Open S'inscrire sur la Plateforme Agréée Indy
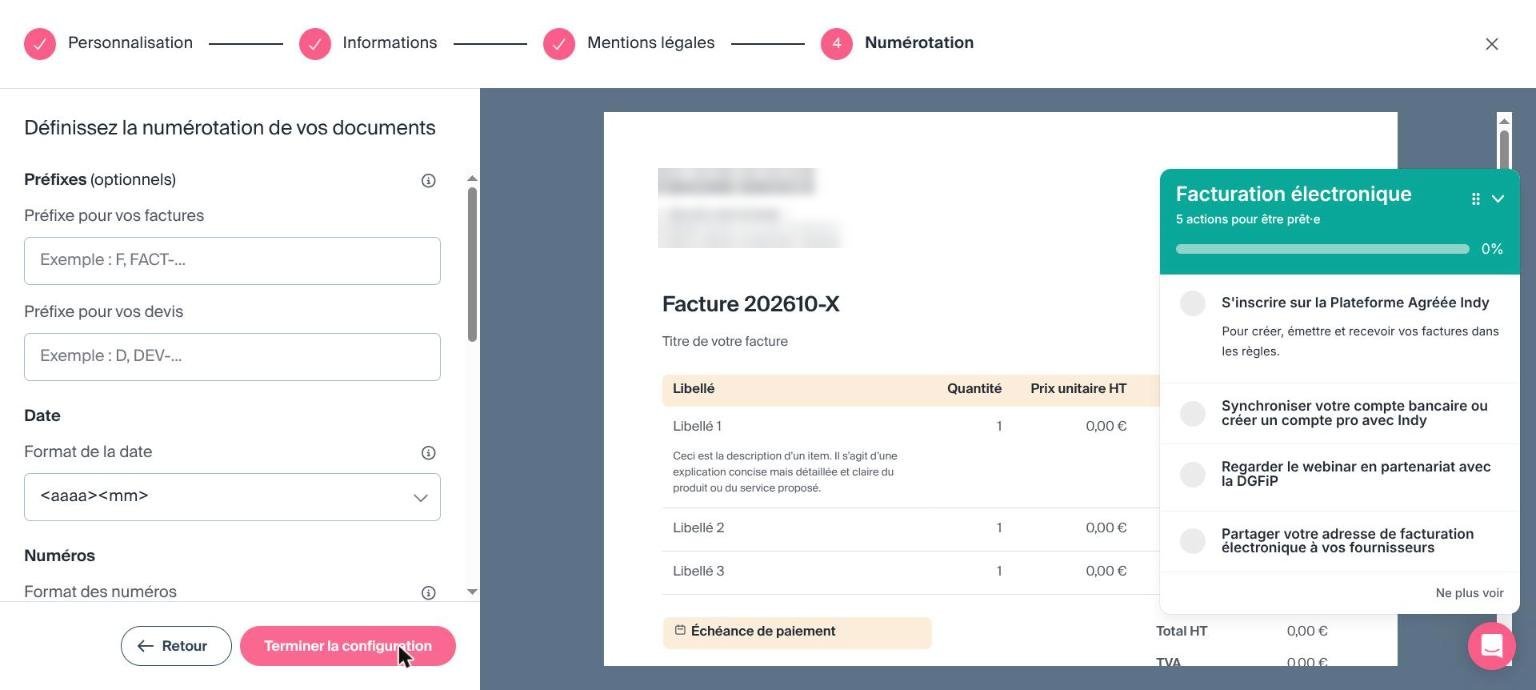1536x690 pixels. [1355, 303]
